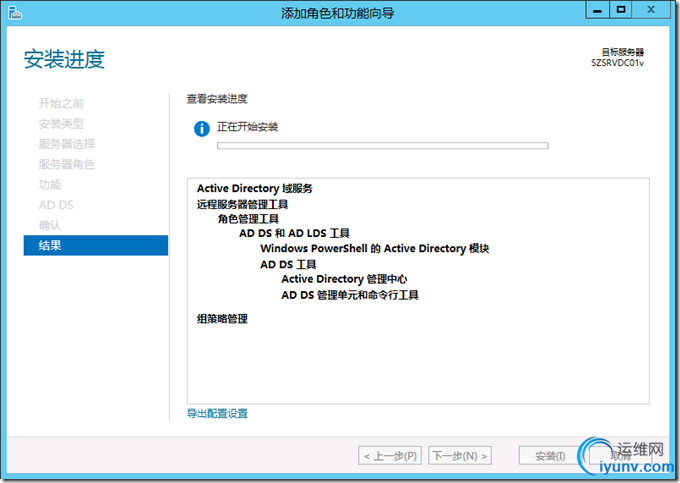
Task: Click the 查看安装进度 heading
Action: coord(217,99)
